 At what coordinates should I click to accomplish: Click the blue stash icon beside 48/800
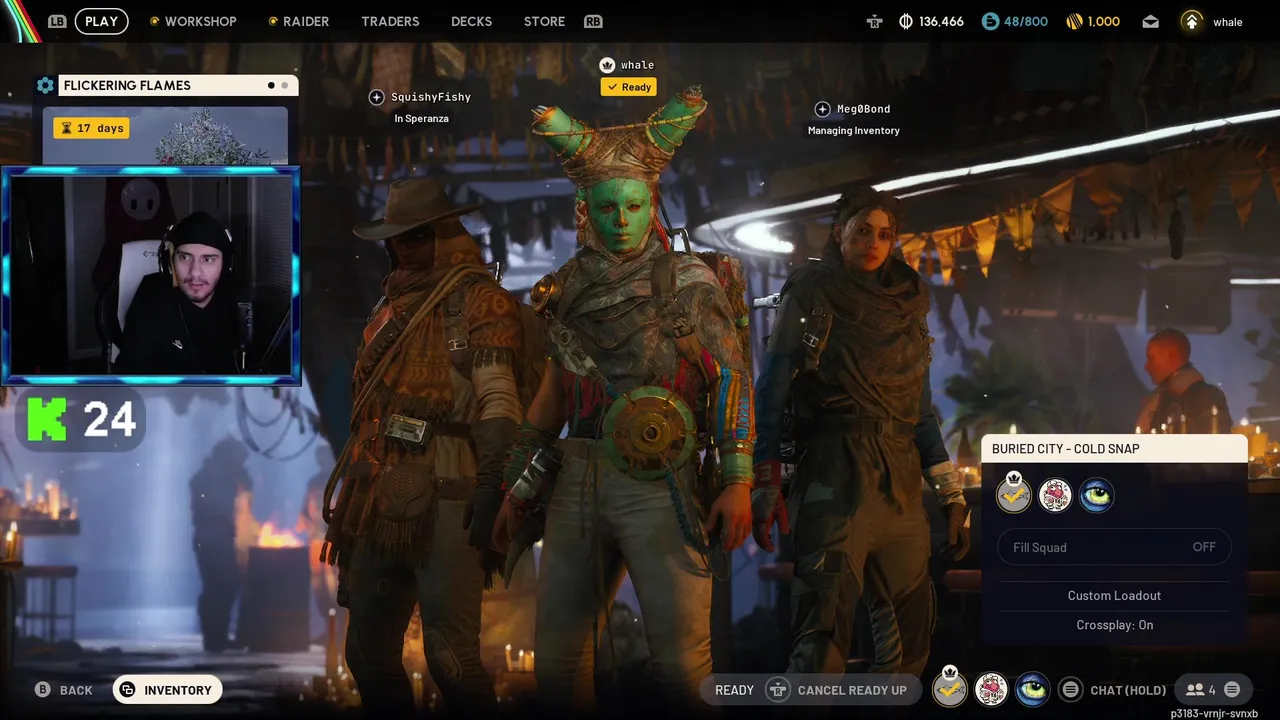990,21
